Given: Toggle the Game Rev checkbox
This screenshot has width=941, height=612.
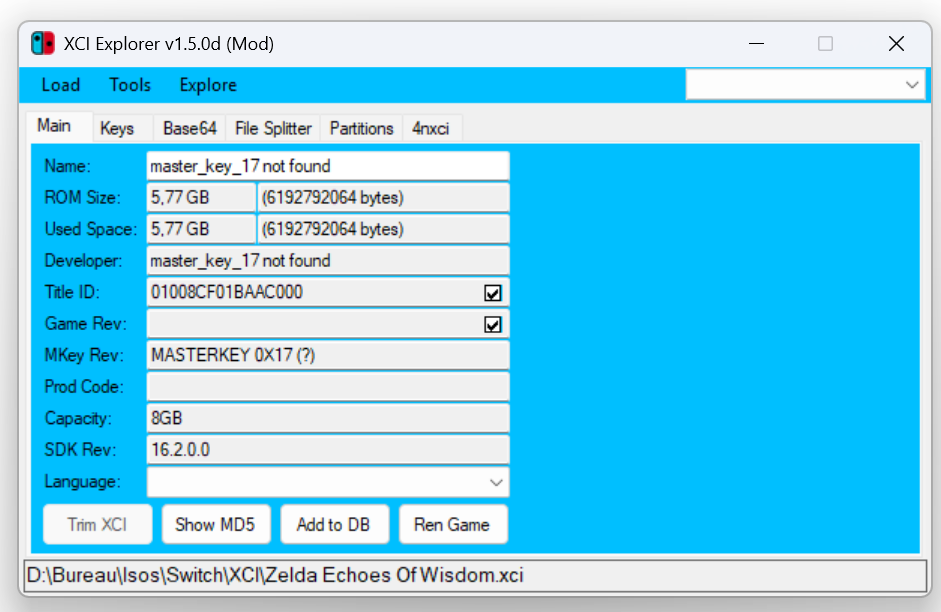Looking at the screenshot, I should tap(493, 325).
